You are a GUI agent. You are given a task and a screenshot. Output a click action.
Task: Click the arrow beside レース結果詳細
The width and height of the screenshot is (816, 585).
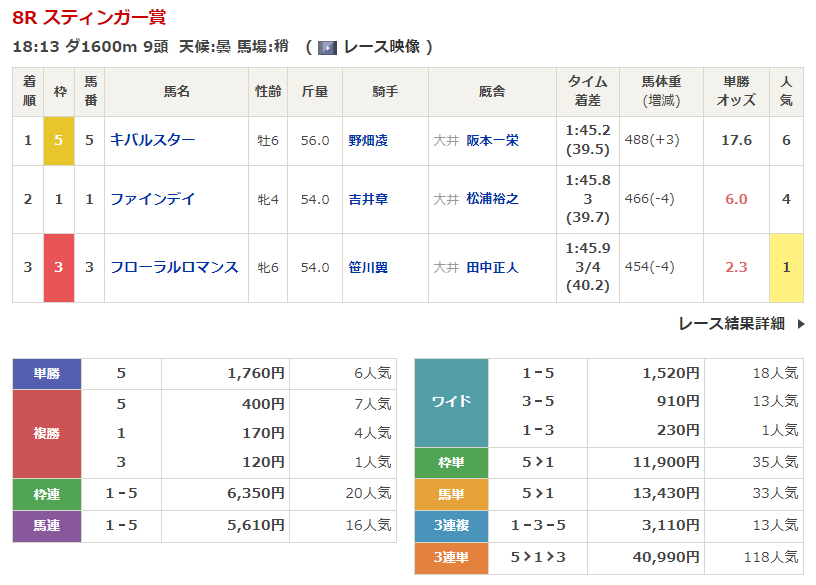(800, 324)
